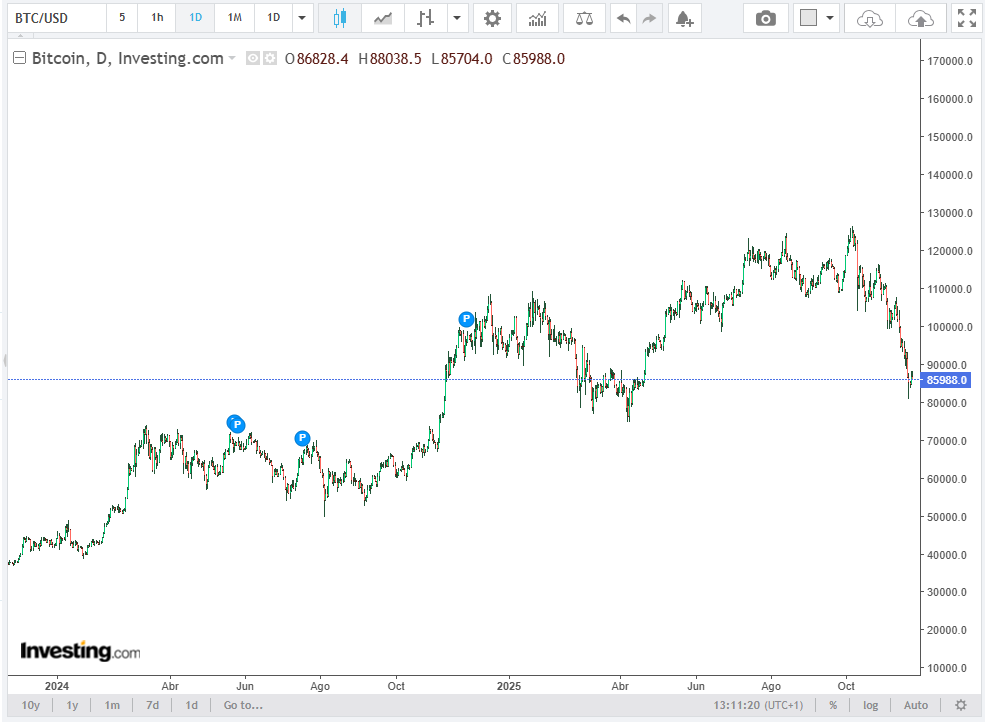Click Go to... in the bottom bar
The width and height of the screenshot is (985, 722).
coord(242,705)
